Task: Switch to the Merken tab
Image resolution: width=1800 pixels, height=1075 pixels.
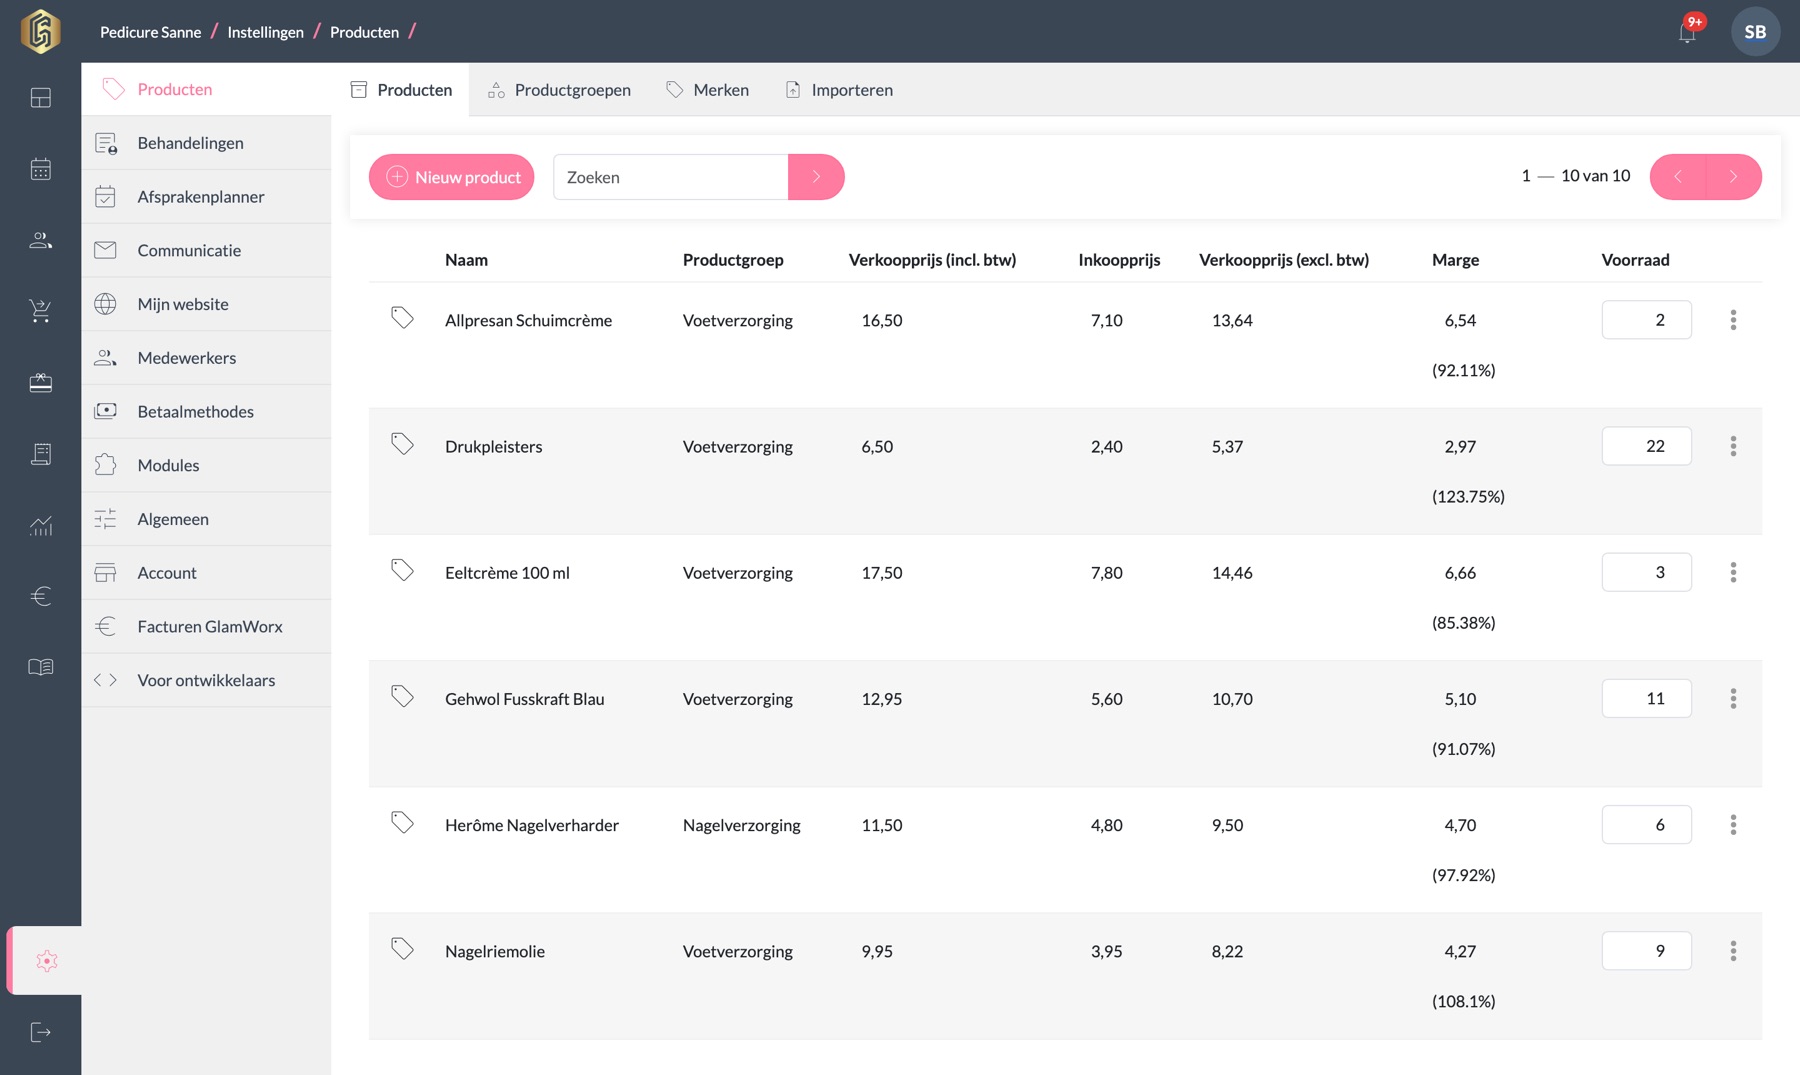Action: click(708, 90)
